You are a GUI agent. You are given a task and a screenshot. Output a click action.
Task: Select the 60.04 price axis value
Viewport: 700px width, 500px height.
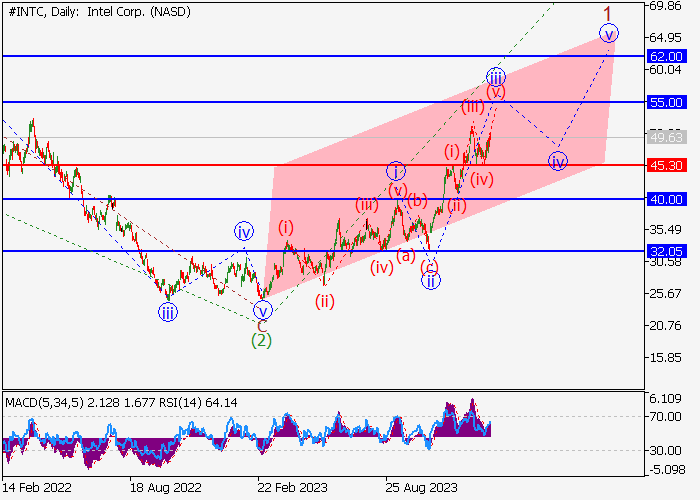[x=665, y=70]
